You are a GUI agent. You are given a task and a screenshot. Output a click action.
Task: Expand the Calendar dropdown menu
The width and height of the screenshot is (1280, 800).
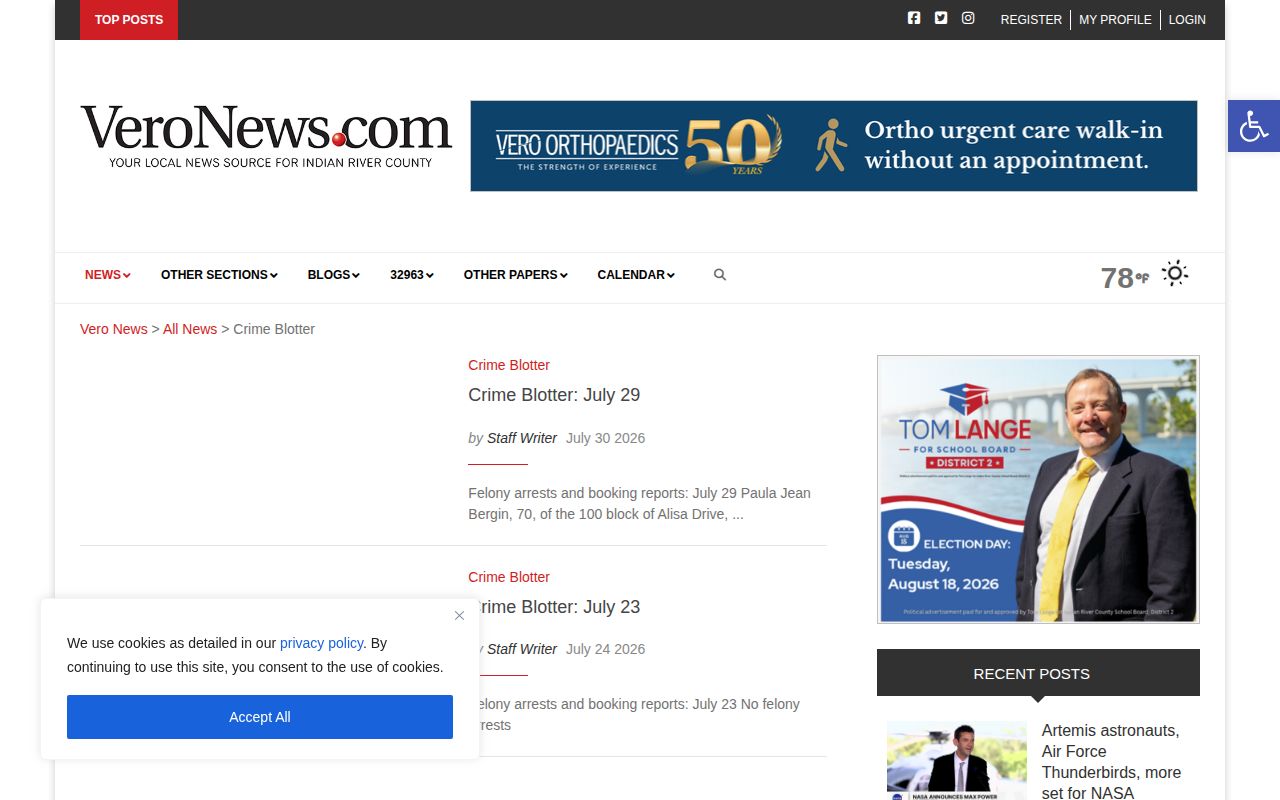[636, 275]
